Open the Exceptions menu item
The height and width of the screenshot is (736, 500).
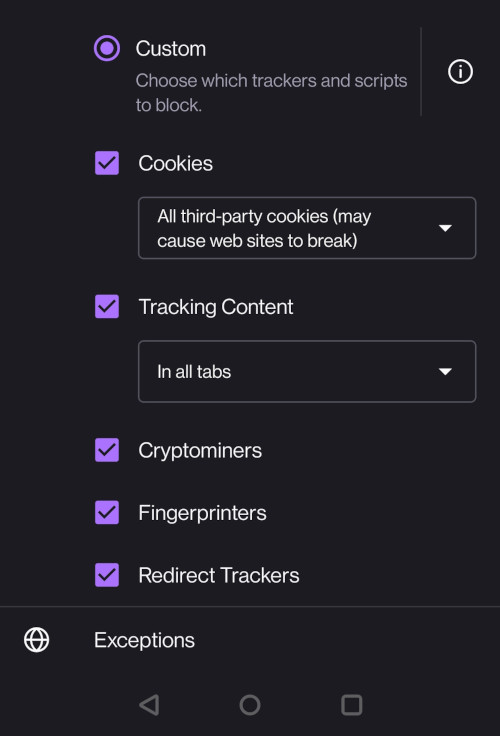[x=250, y=640]
